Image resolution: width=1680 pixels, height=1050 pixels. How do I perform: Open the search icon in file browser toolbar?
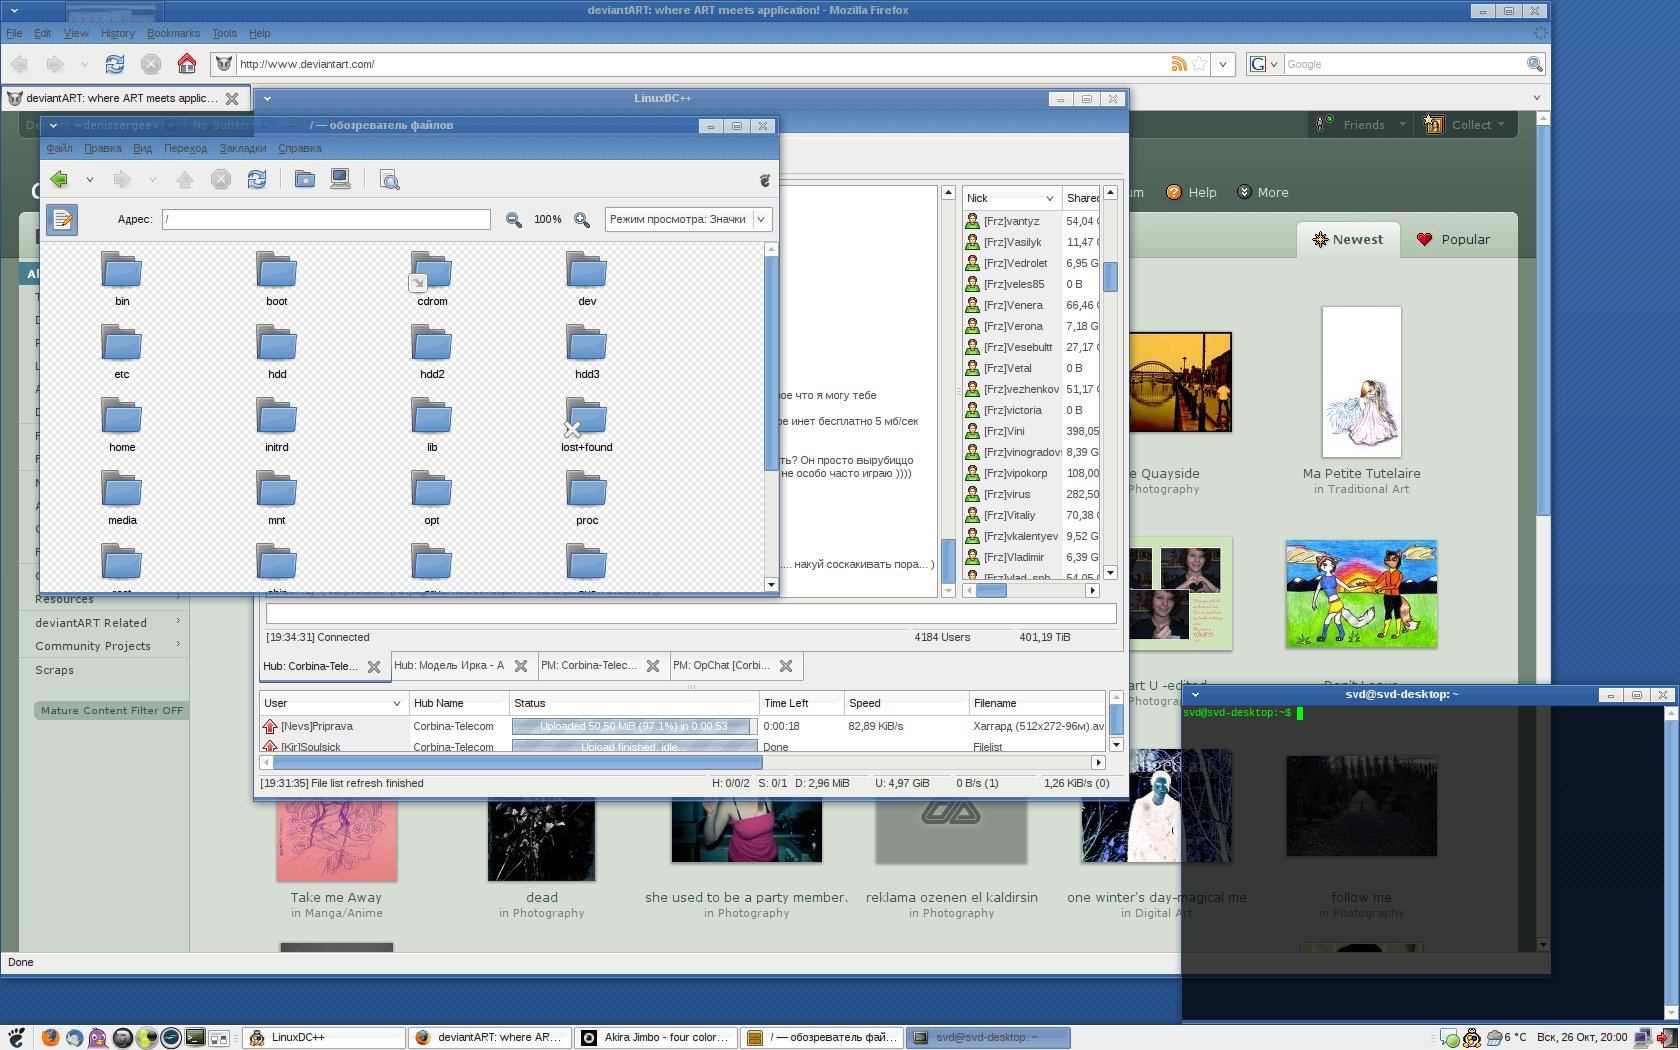[390, 180]
